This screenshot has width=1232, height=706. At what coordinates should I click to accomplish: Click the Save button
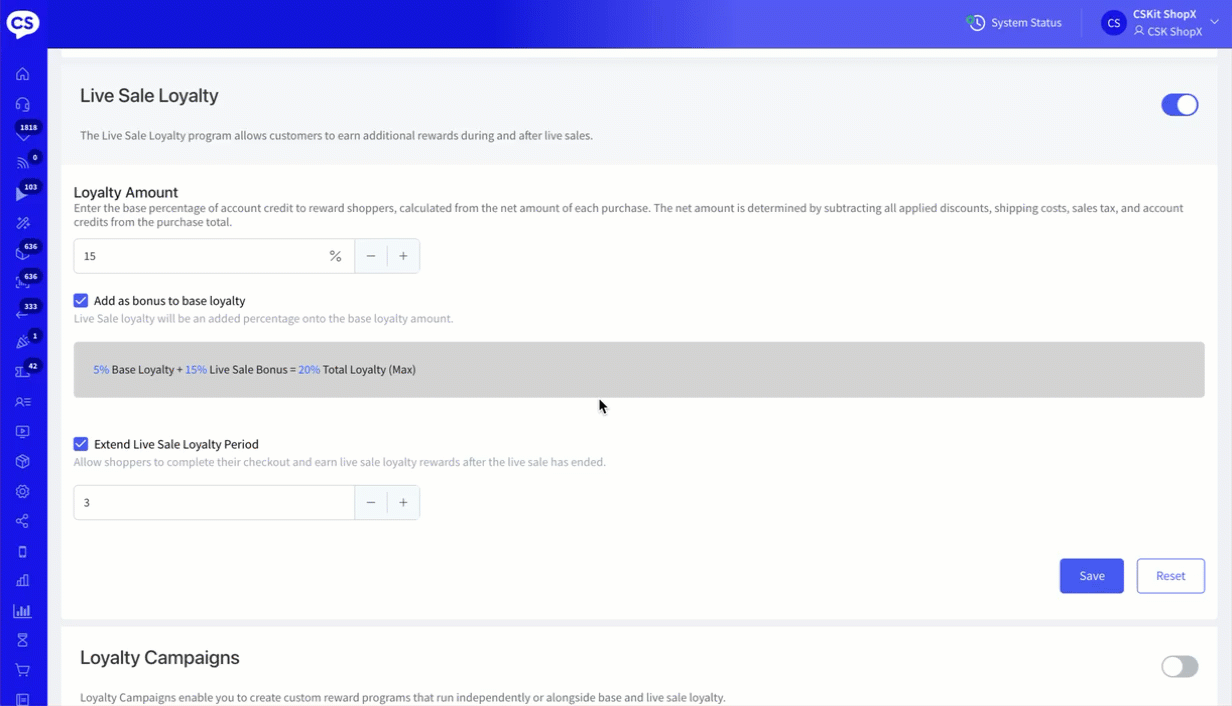click(1091, 576)
